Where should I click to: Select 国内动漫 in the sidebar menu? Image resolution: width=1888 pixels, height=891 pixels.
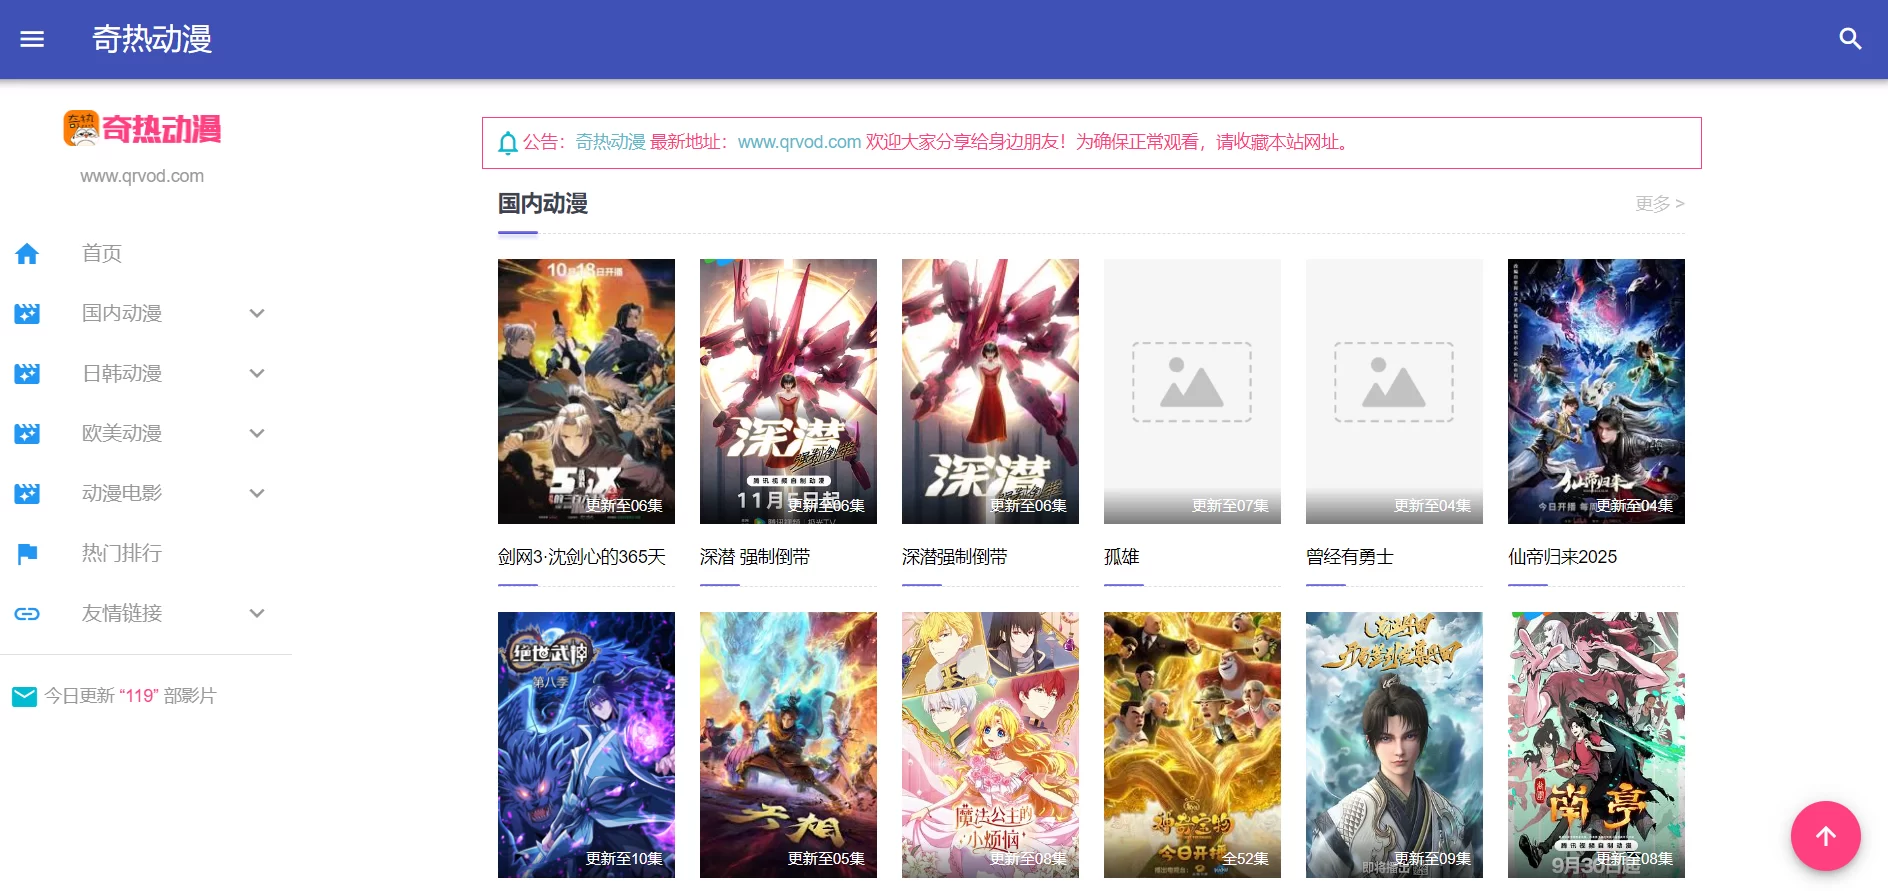tap(122, 313)
